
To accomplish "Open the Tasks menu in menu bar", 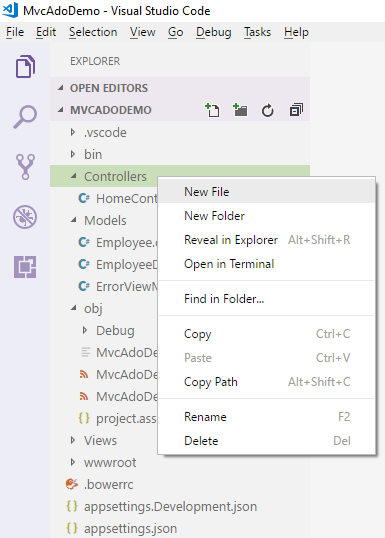I will click(257, 32).
